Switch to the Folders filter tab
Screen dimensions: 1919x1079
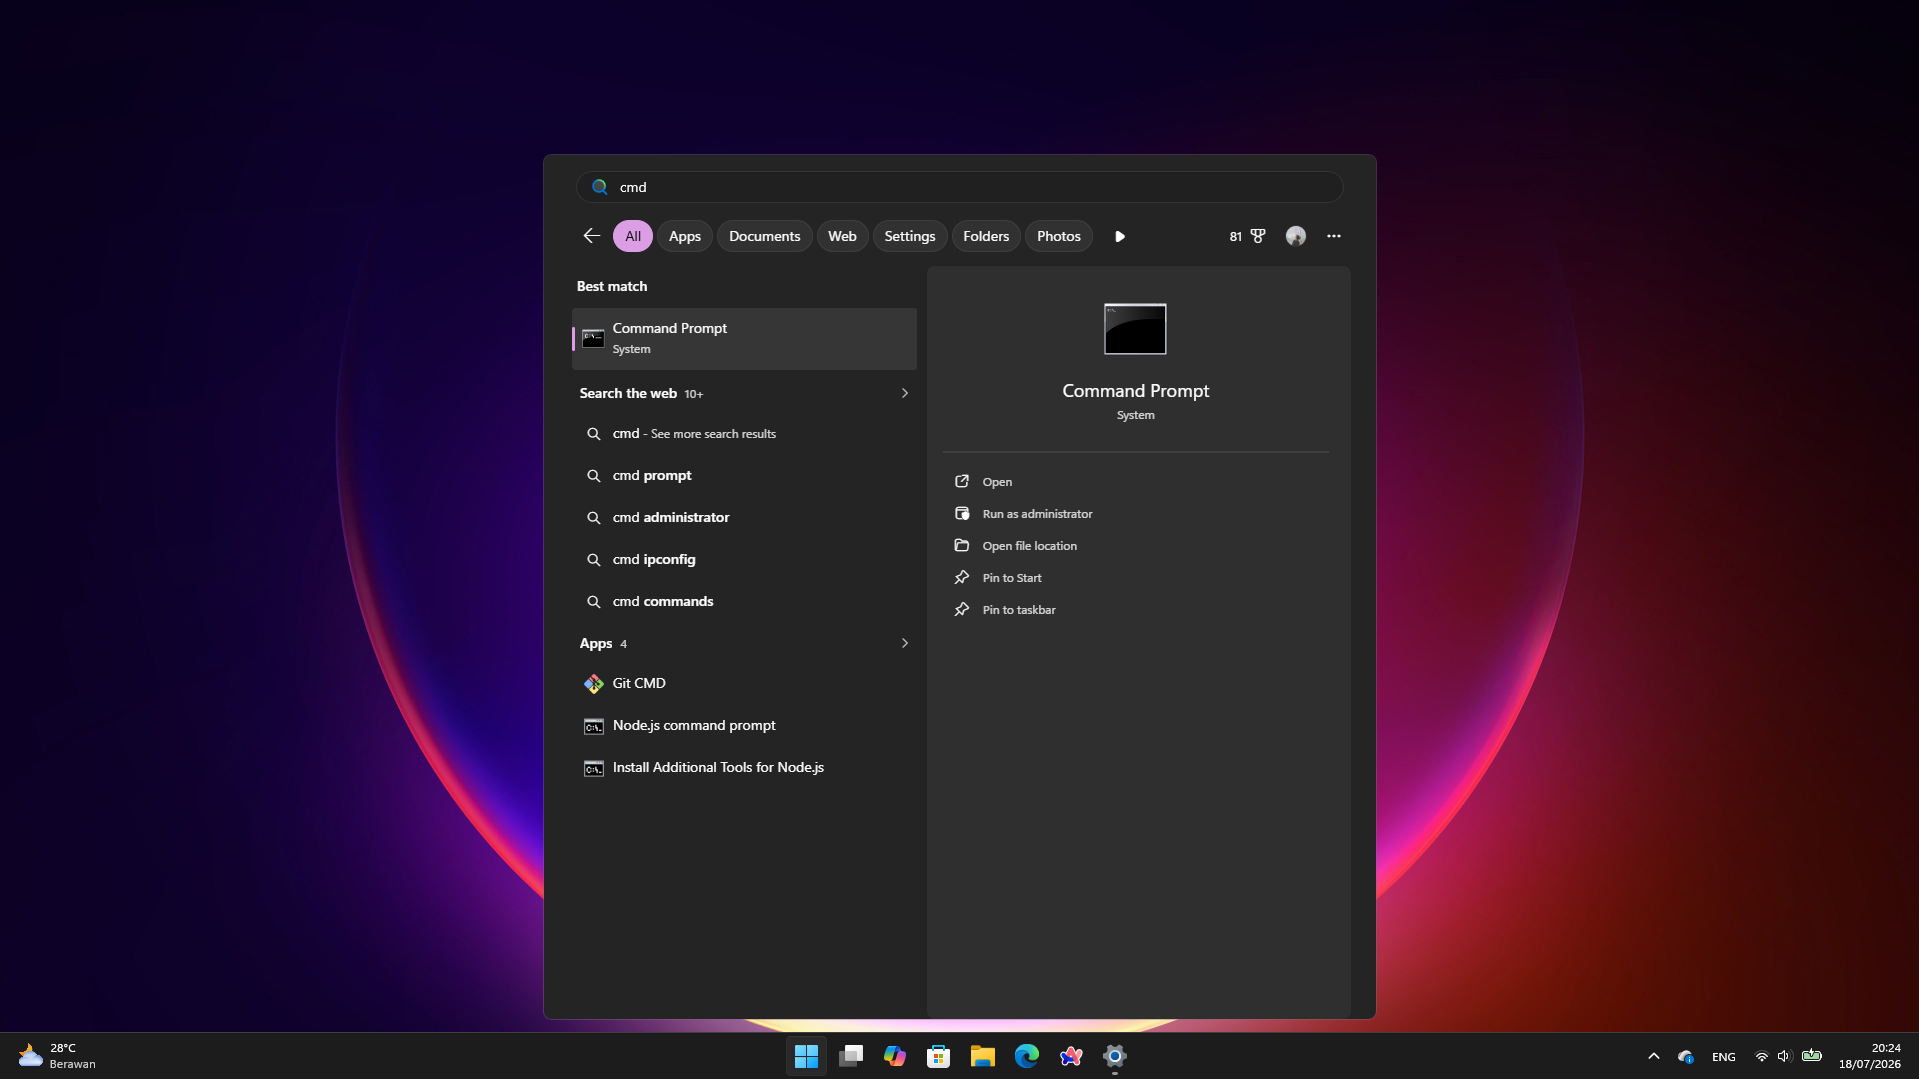(x=986, y=236)
